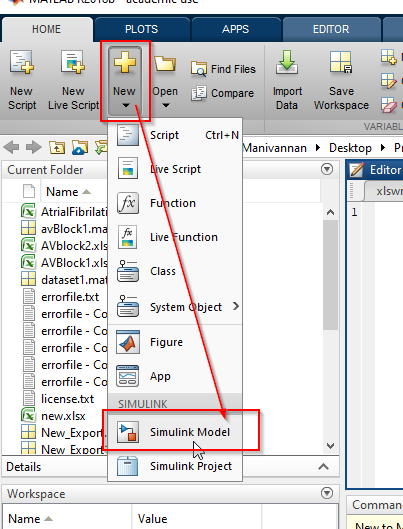Choose Class from the New menu
The height and width of the screenshot is (529, 403).
click(x=175, y=271)
